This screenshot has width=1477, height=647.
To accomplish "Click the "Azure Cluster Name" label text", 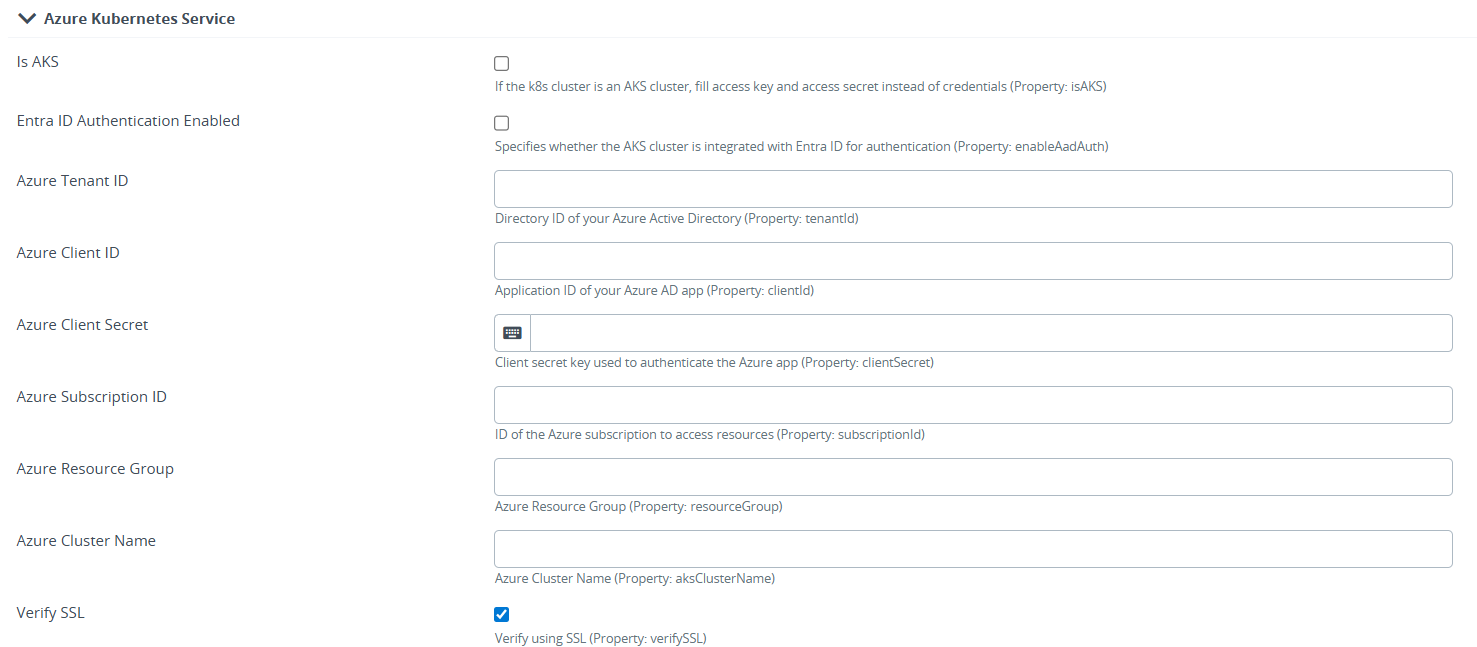I will pyautogui.click(x=86, y=541).
